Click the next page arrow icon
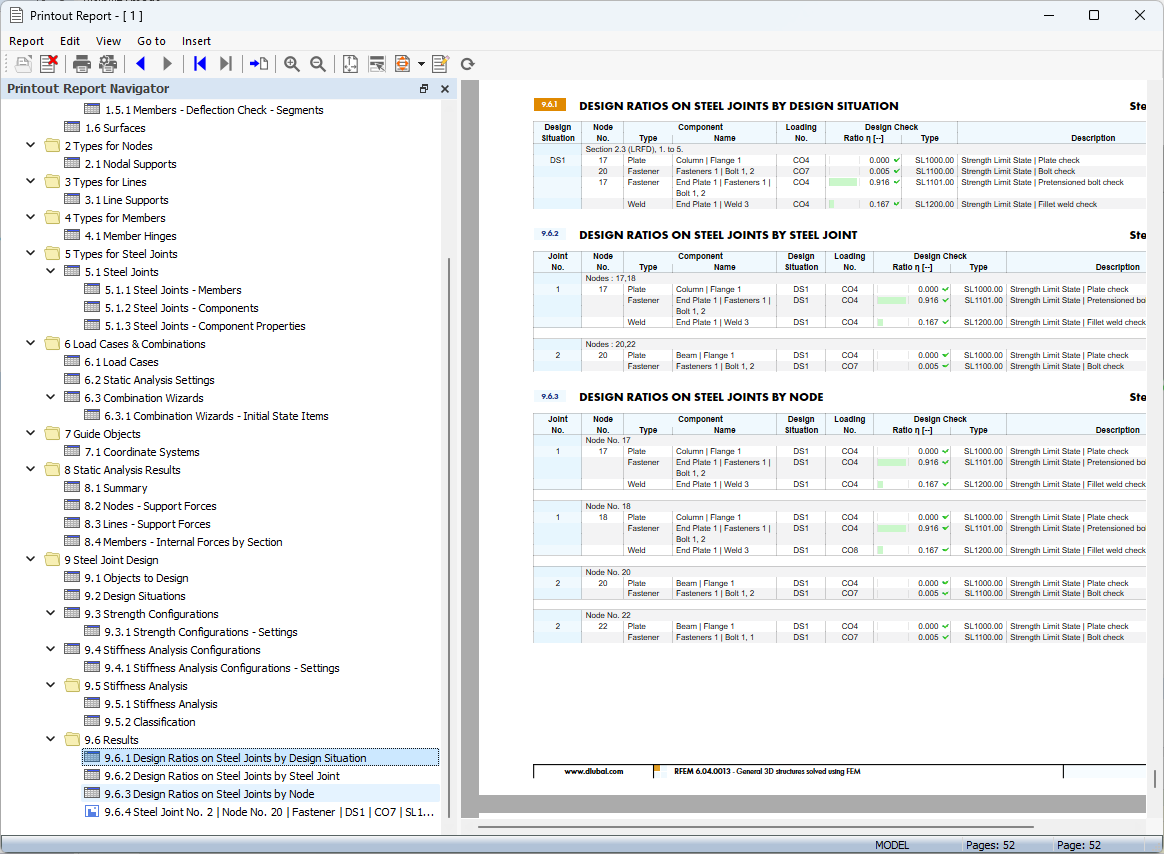 (x=167, y=63)
